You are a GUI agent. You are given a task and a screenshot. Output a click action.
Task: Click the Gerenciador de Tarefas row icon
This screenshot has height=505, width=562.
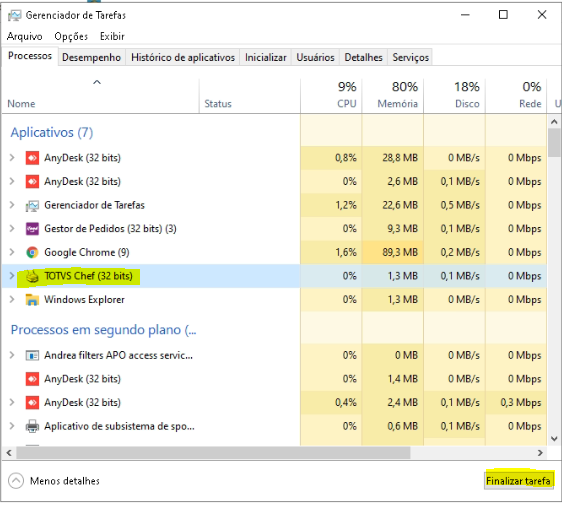[32, 205]
